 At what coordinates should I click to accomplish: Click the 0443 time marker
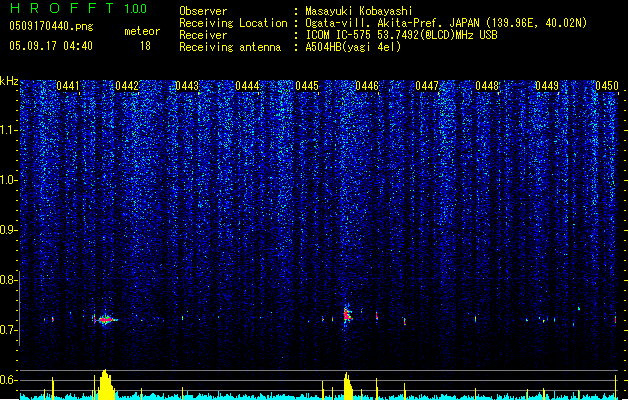pos(187,86)
